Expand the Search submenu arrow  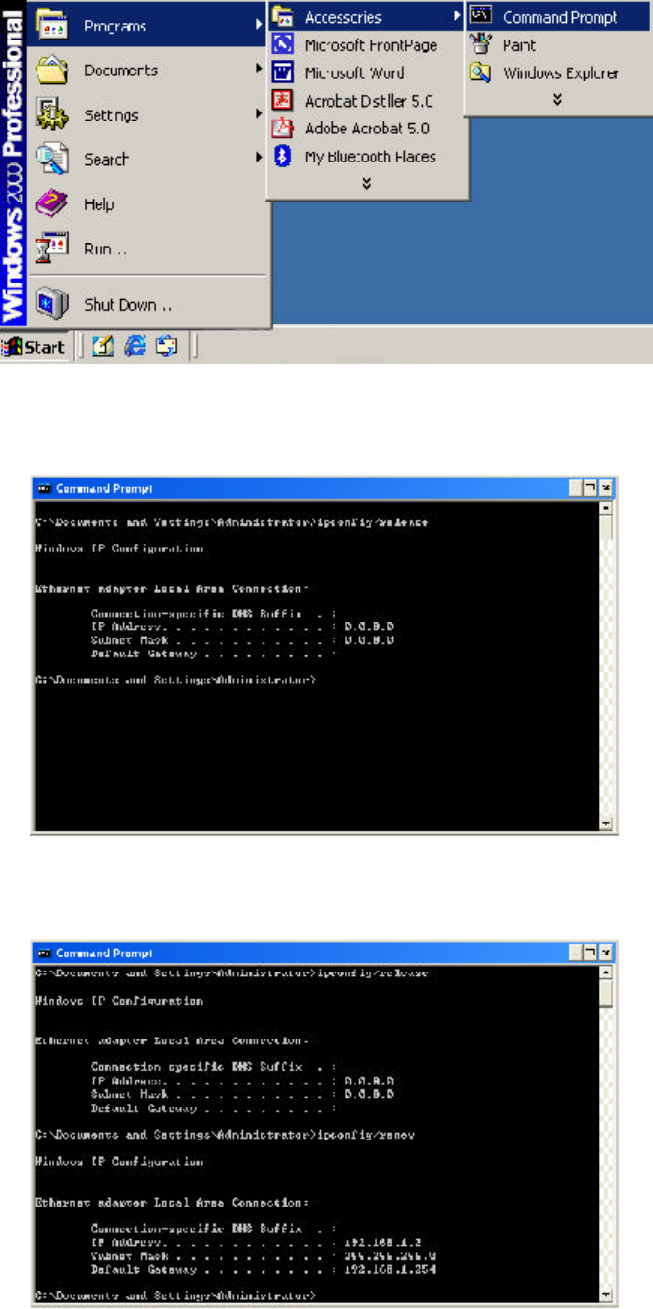pos(259,158)
